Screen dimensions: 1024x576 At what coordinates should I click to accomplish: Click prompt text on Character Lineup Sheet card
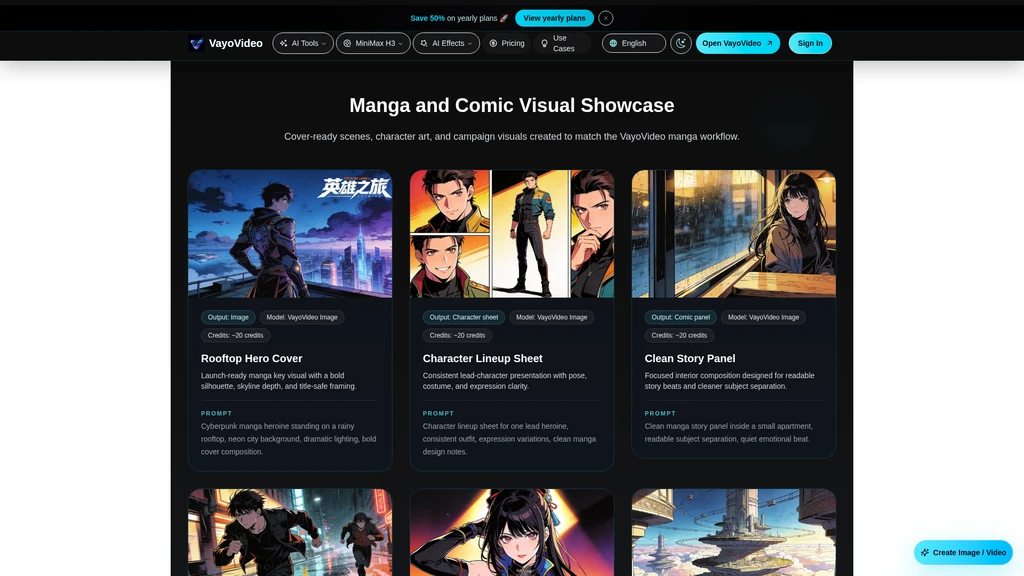point(509,439)
